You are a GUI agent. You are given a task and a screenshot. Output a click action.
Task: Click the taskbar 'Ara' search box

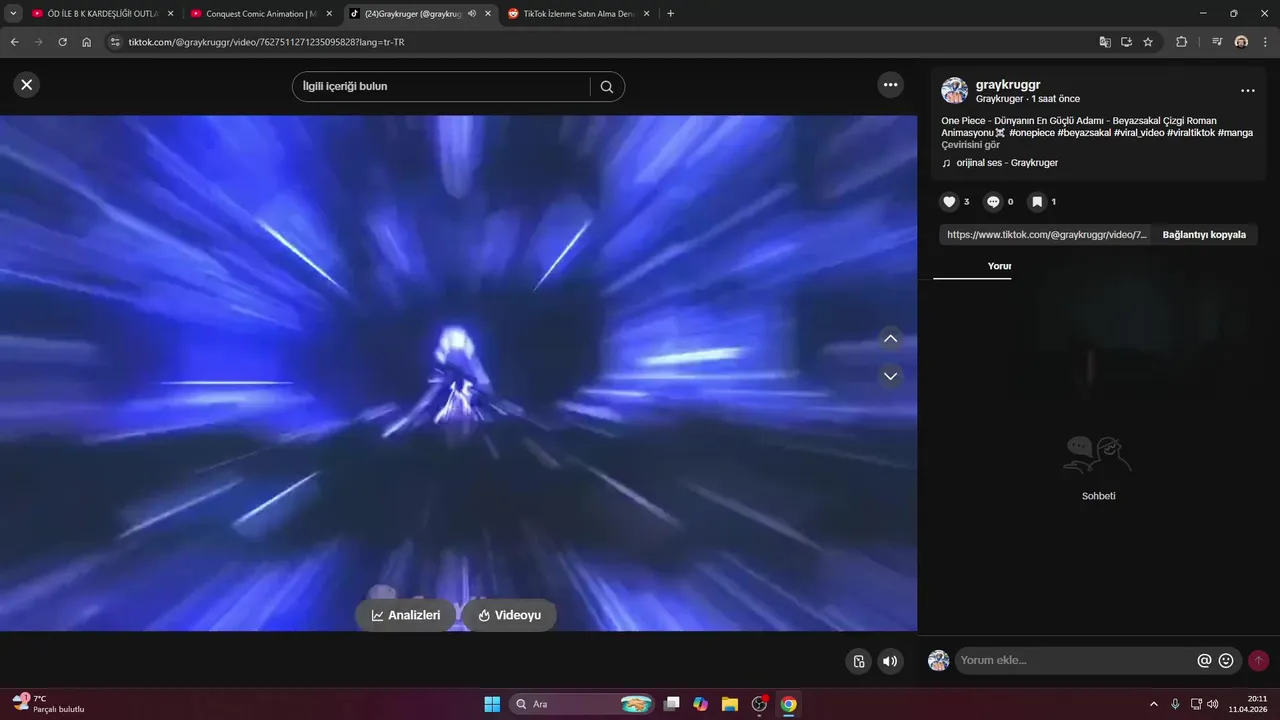pyautogui.click(x=583, y=704)
